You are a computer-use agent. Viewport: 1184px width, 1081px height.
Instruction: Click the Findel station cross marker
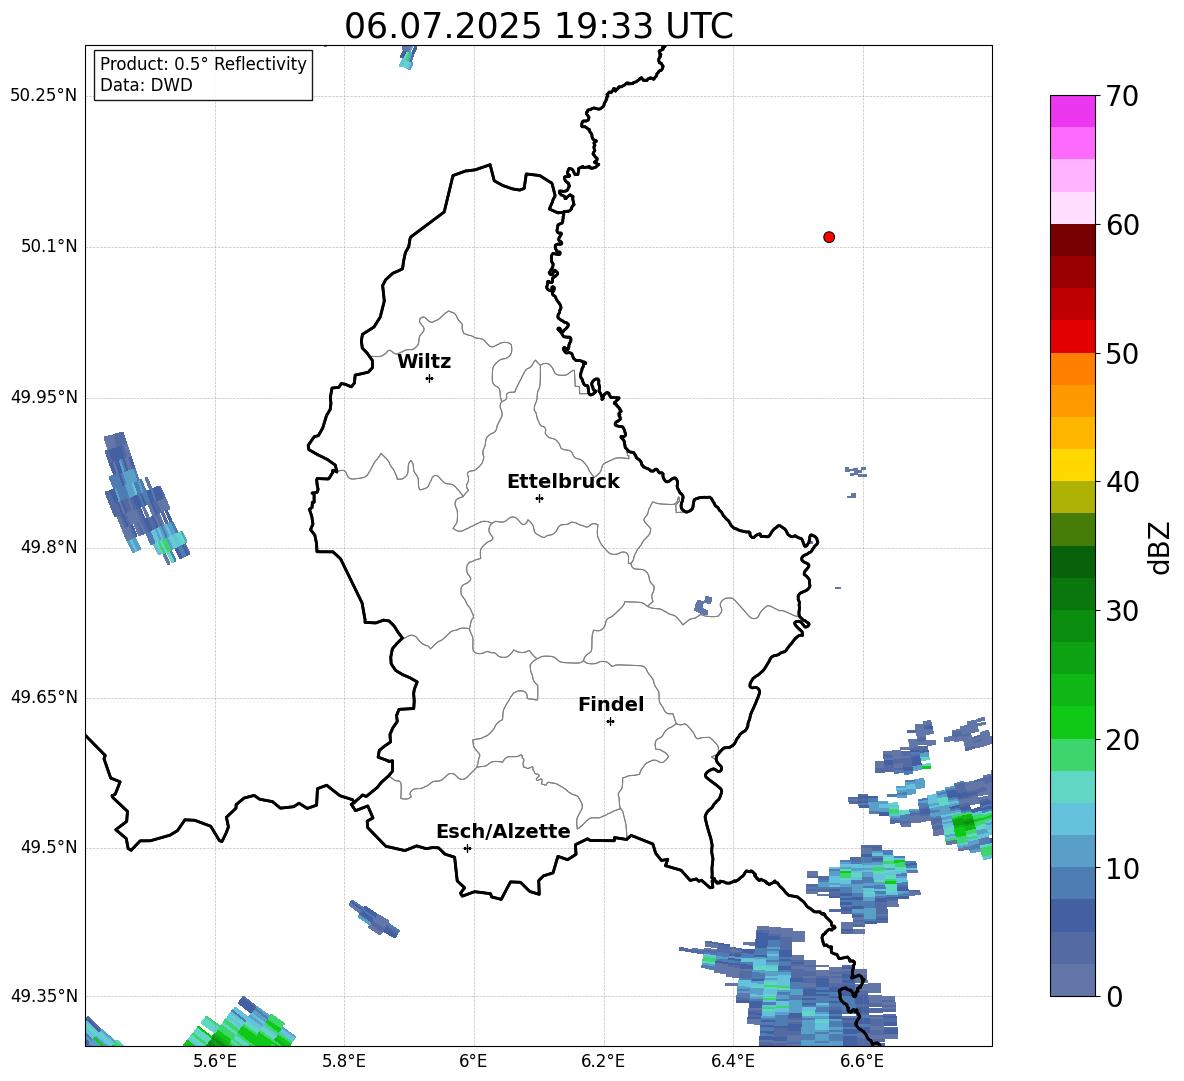coord(610,721)
